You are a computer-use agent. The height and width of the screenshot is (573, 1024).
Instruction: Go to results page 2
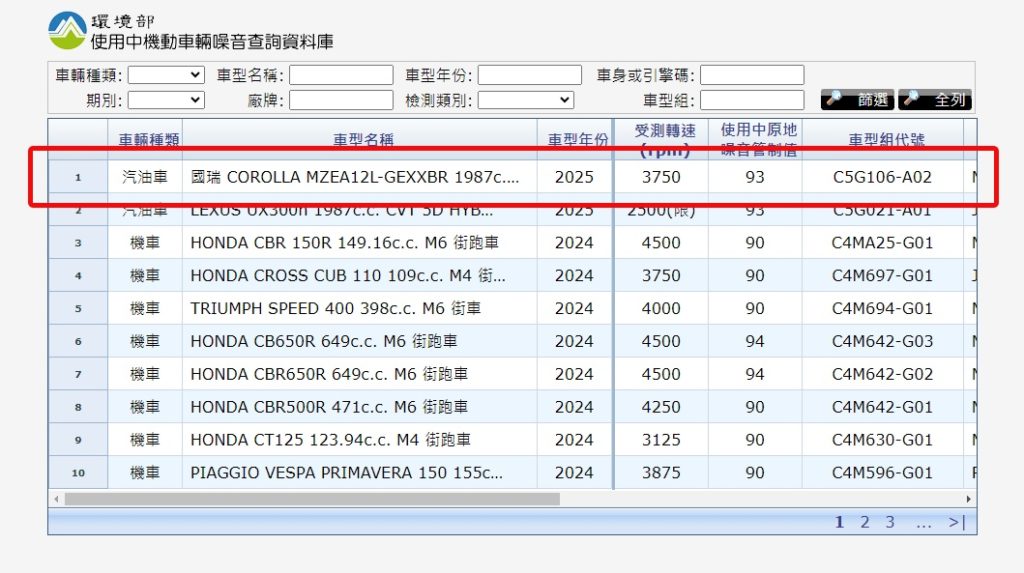(865, 522)
